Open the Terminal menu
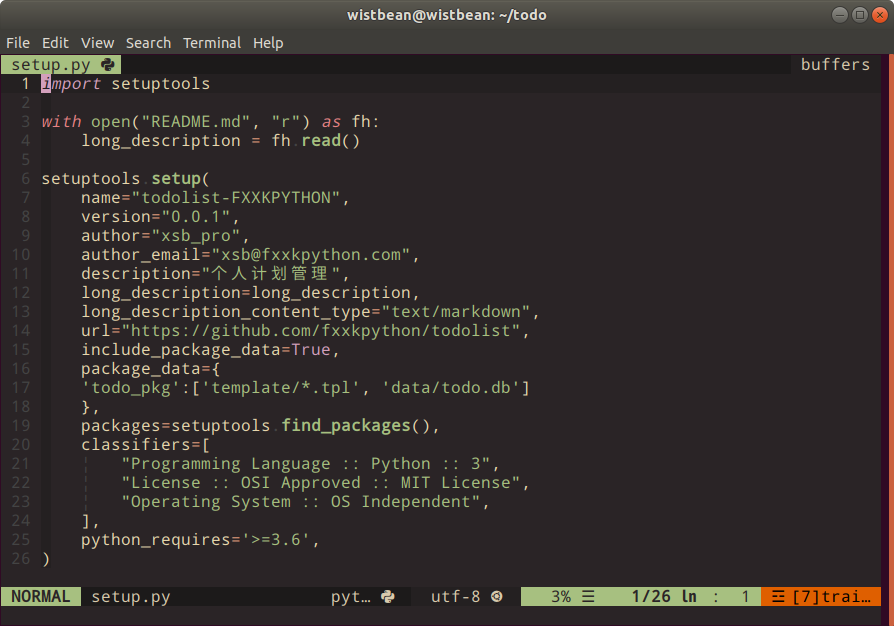The width and height of the screenshot is (894, 626). [212, 43]
